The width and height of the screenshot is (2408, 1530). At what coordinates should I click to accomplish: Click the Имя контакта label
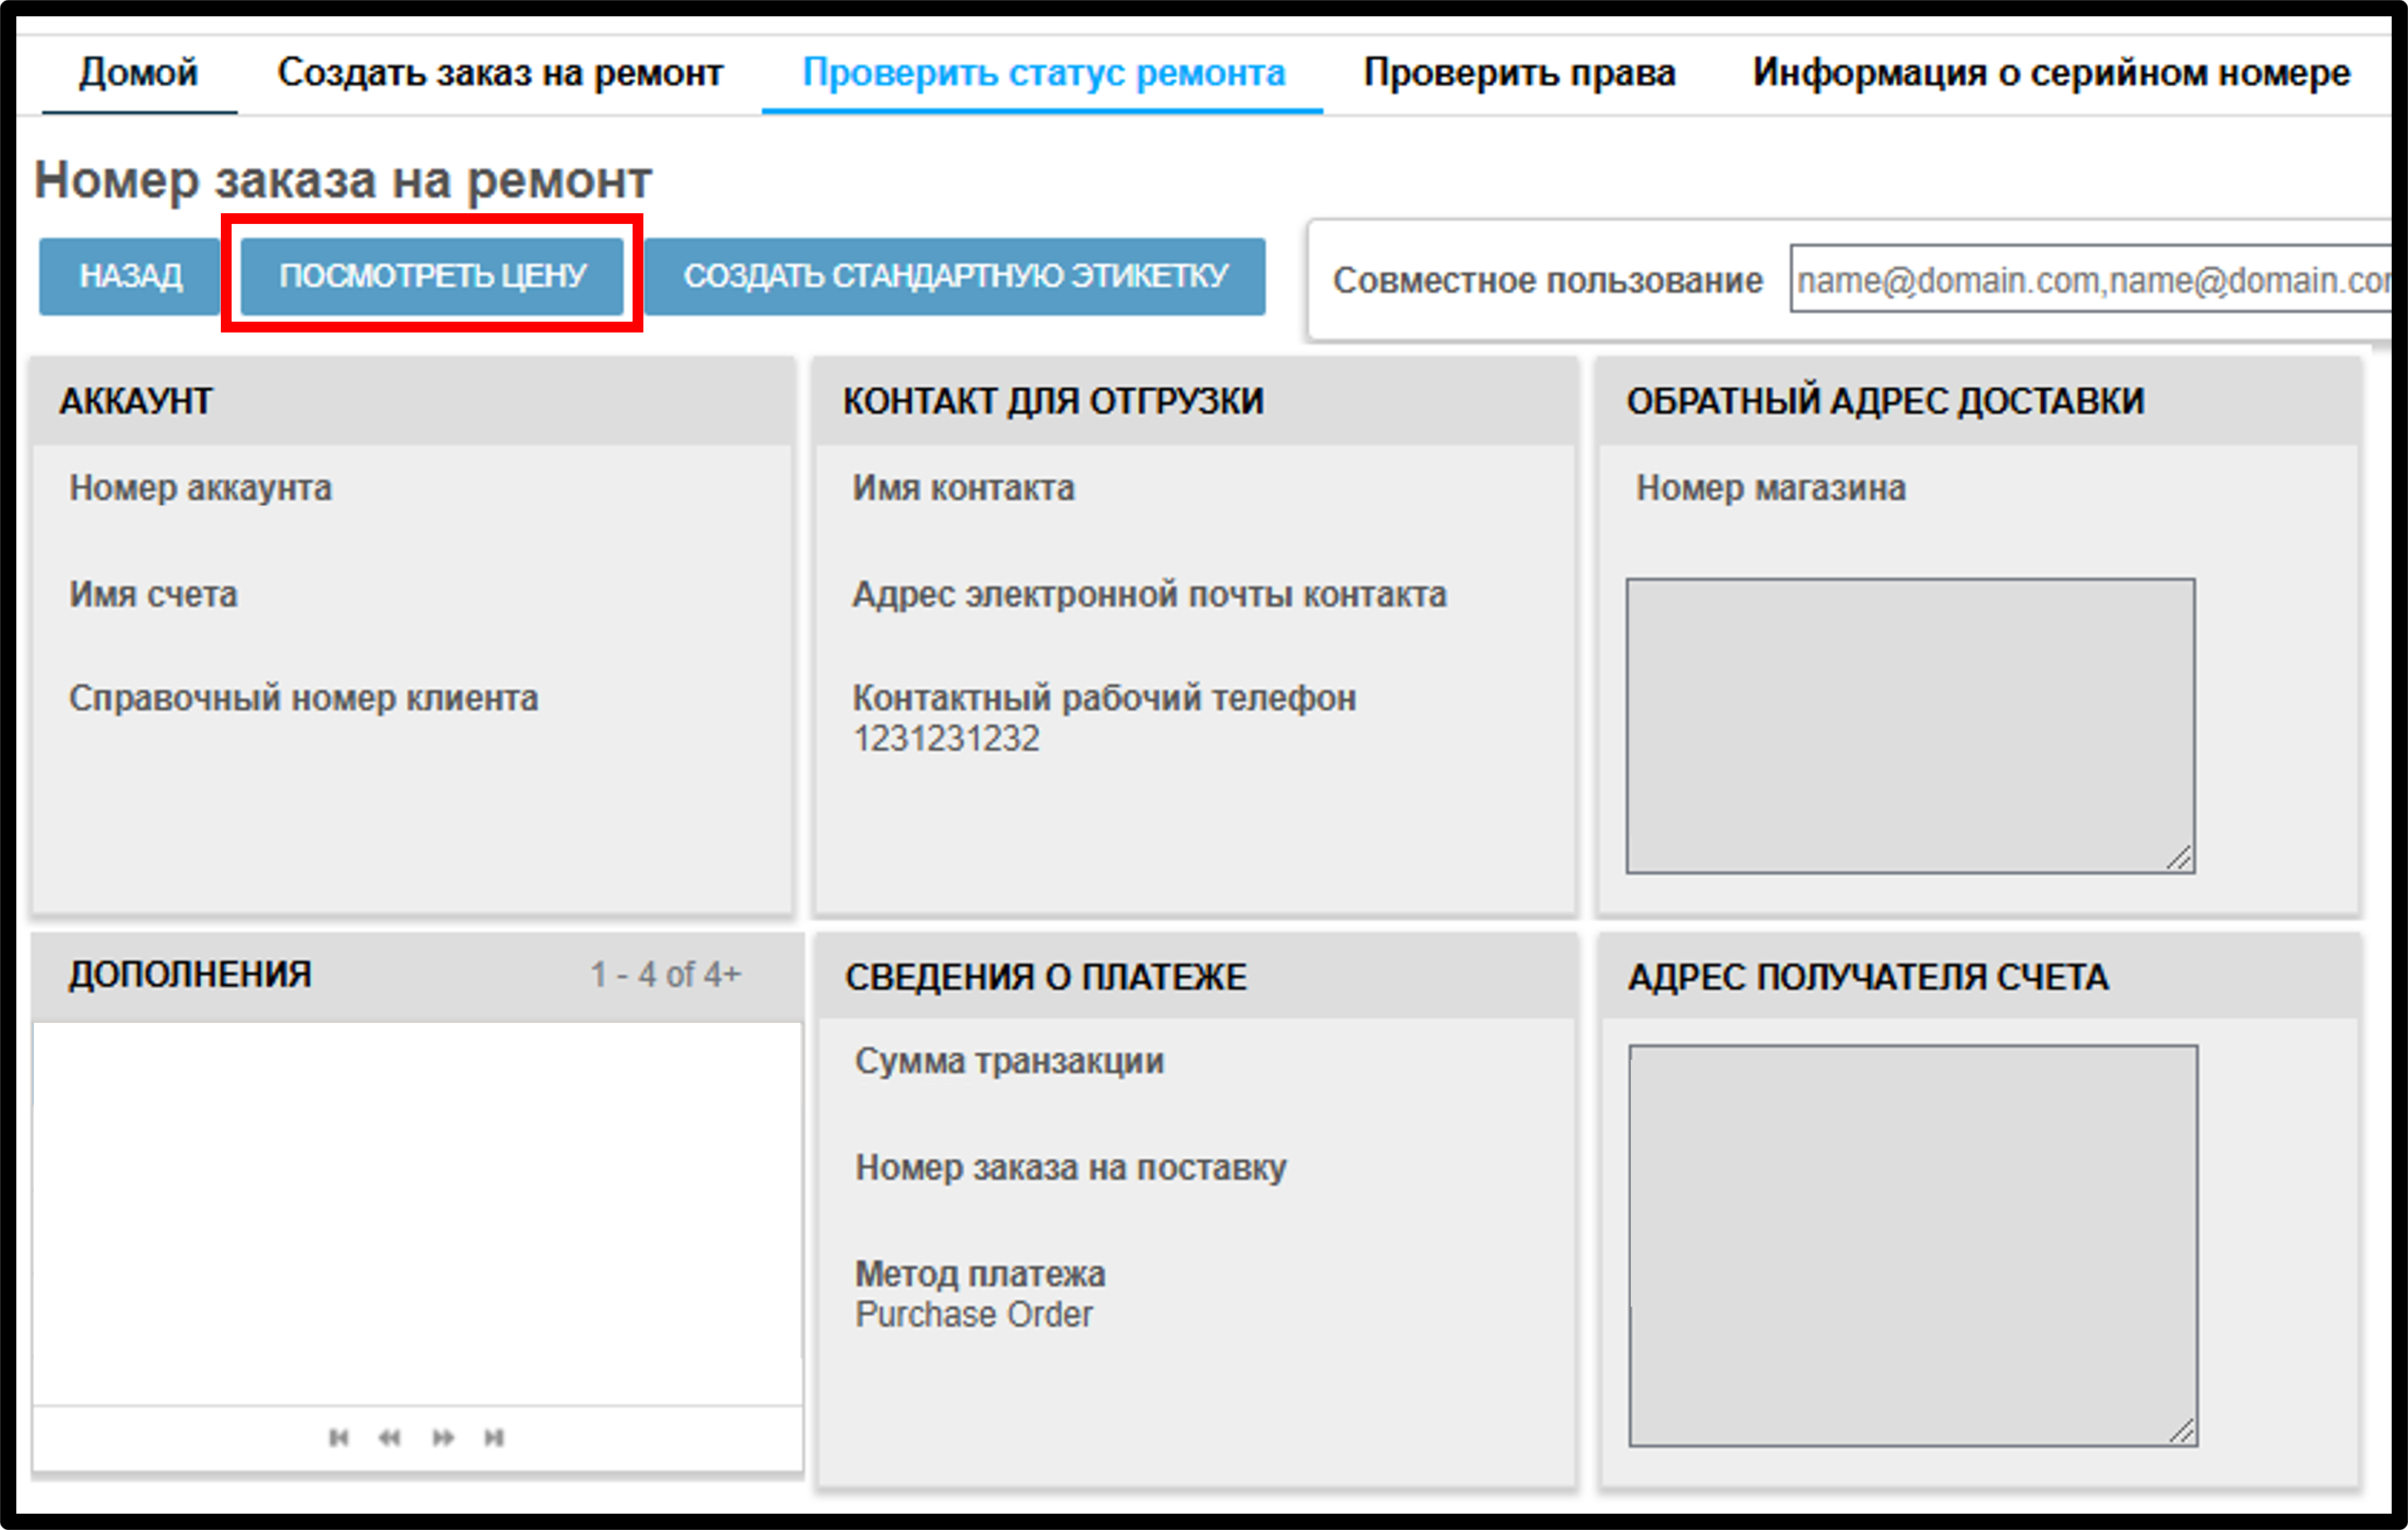[963, 488]
